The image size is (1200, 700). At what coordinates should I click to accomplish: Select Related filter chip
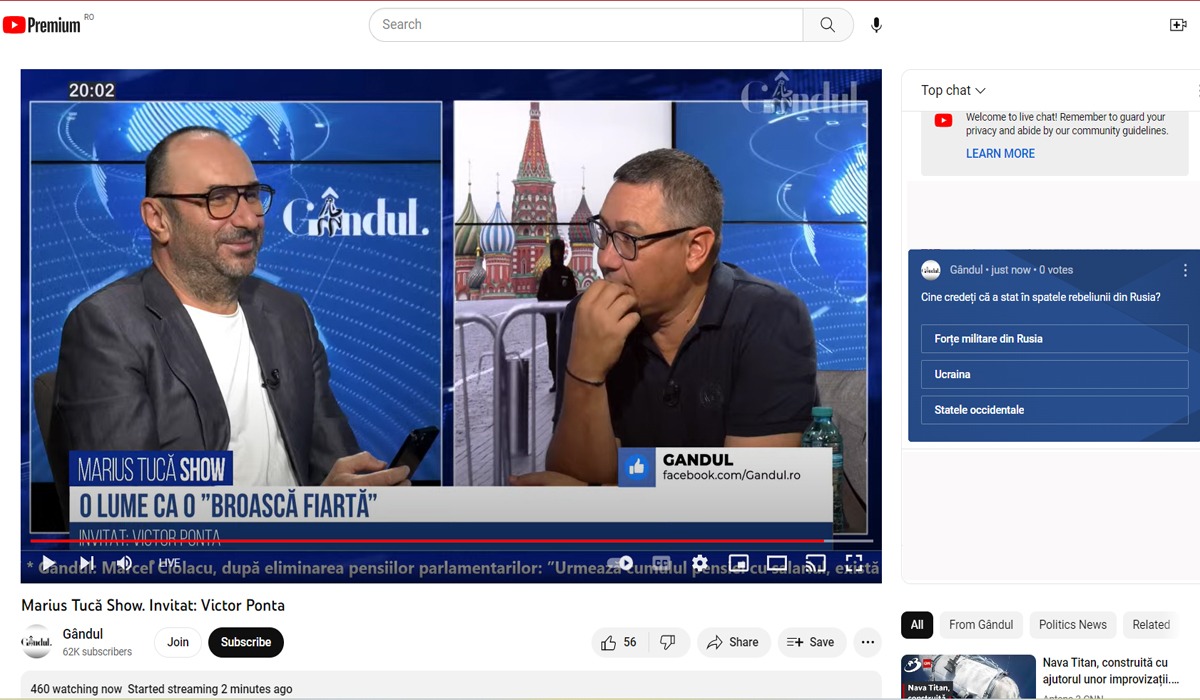point(1151,625)
